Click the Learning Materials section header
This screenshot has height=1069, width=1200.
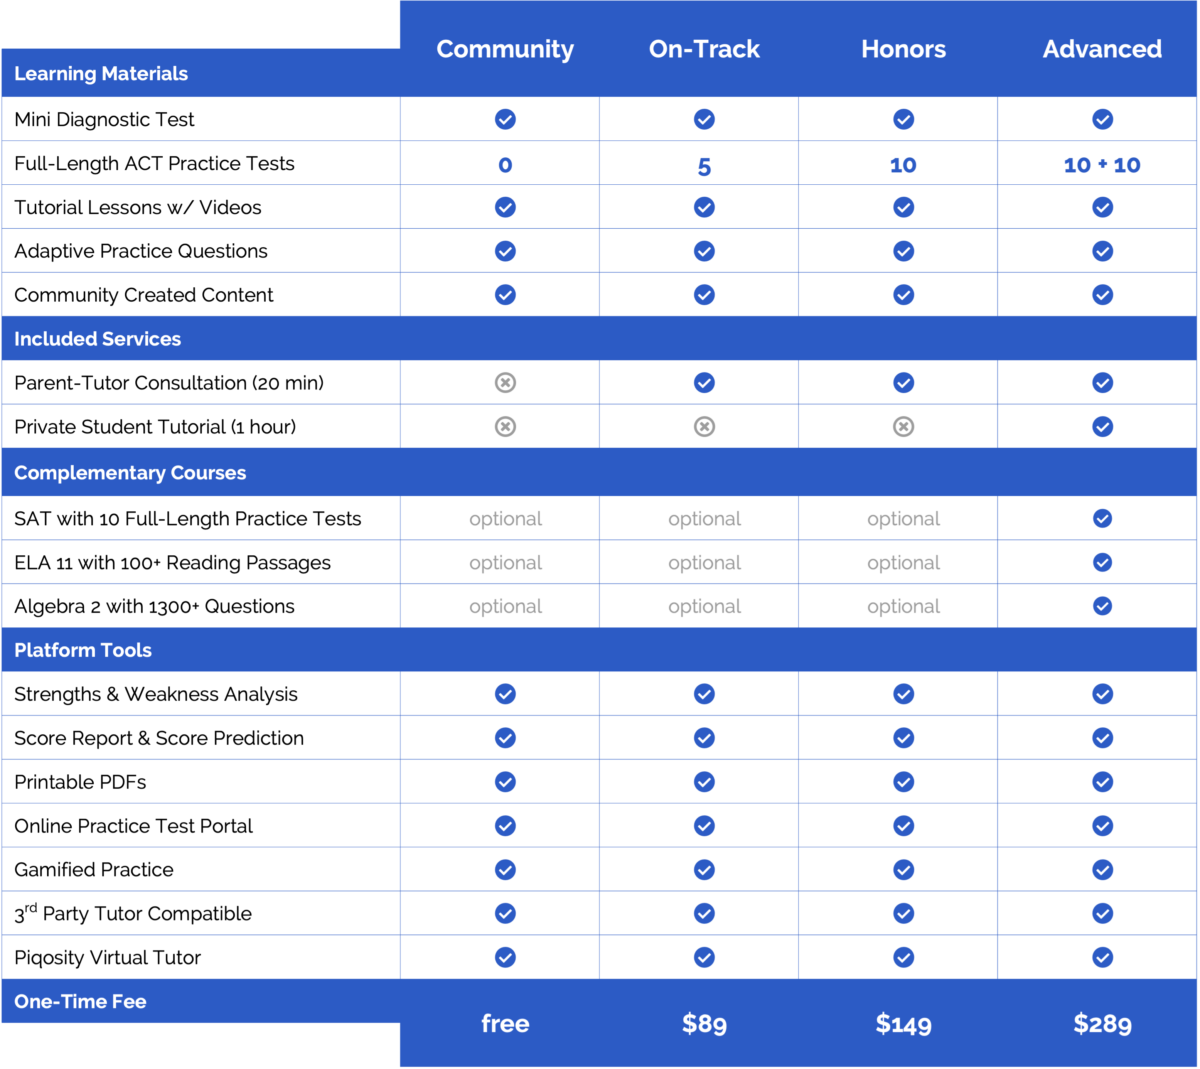(101, 74)
